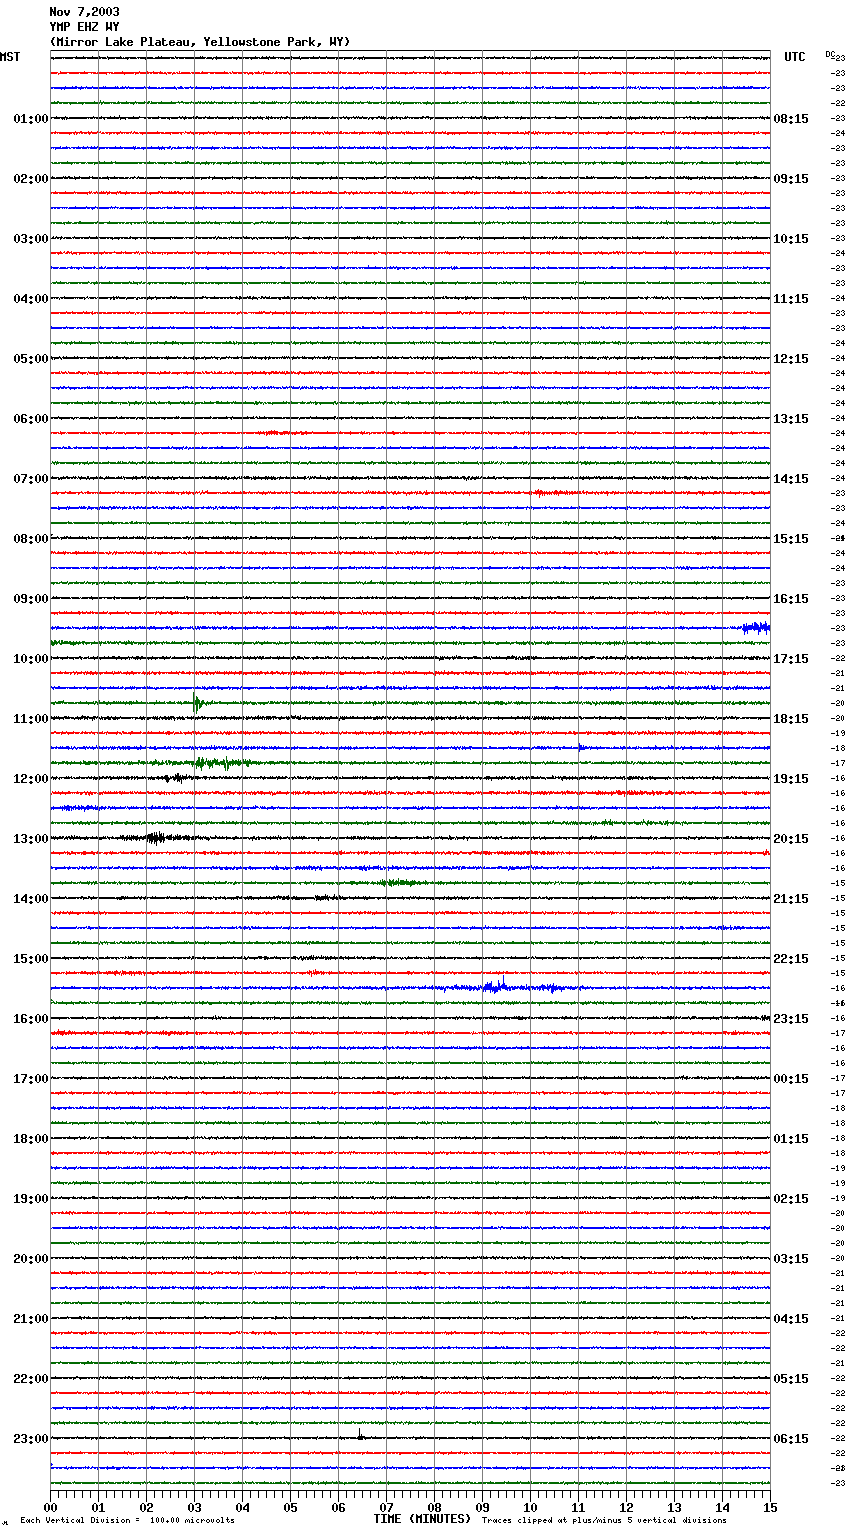Select the MST time label "12:00"
Viewport: 850px width, 1534px height.
pyautogui.click(x=31, y=779)
